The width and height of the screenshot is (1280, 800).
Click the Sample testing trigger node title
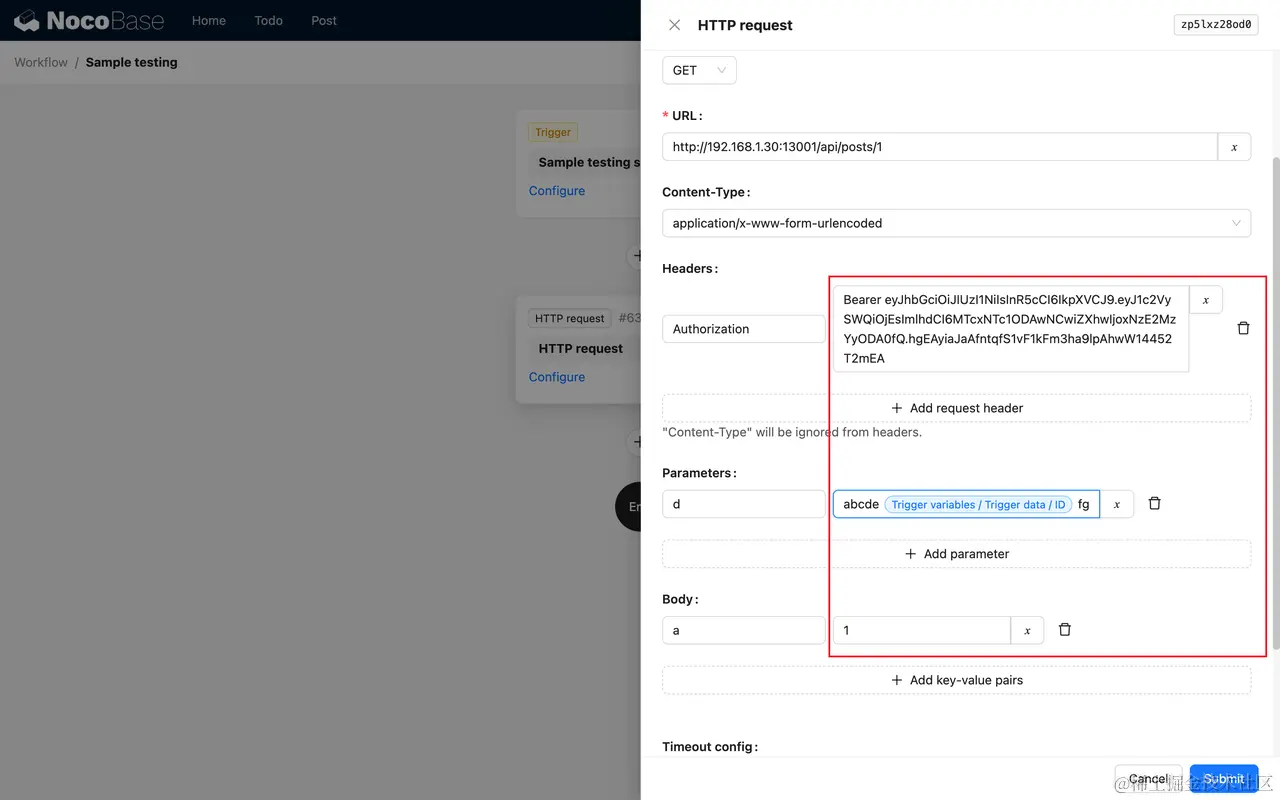click(584, 162)
